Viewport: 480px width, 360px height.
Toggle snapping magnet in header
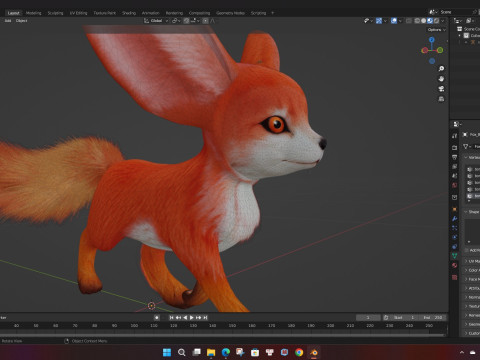[x=186, y=21]
